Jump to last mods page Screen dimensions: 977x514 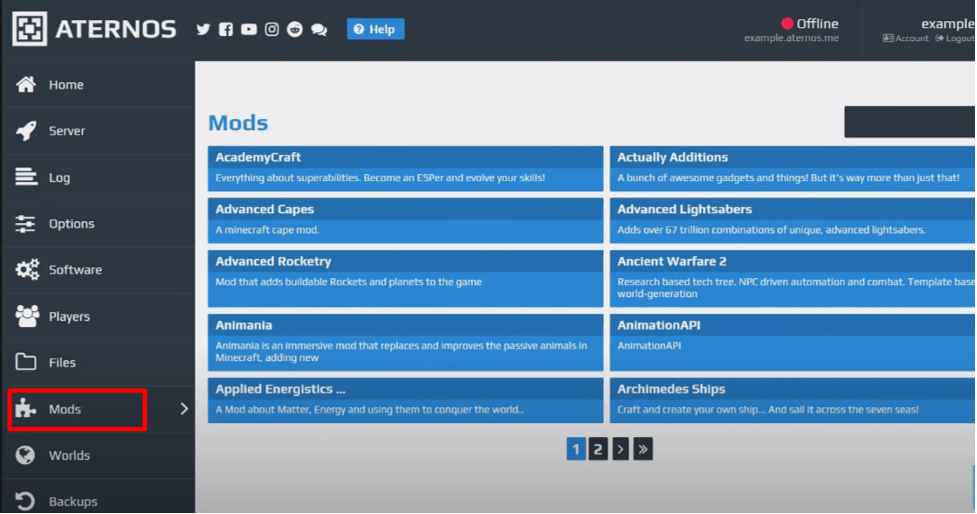tap(643, 449)
